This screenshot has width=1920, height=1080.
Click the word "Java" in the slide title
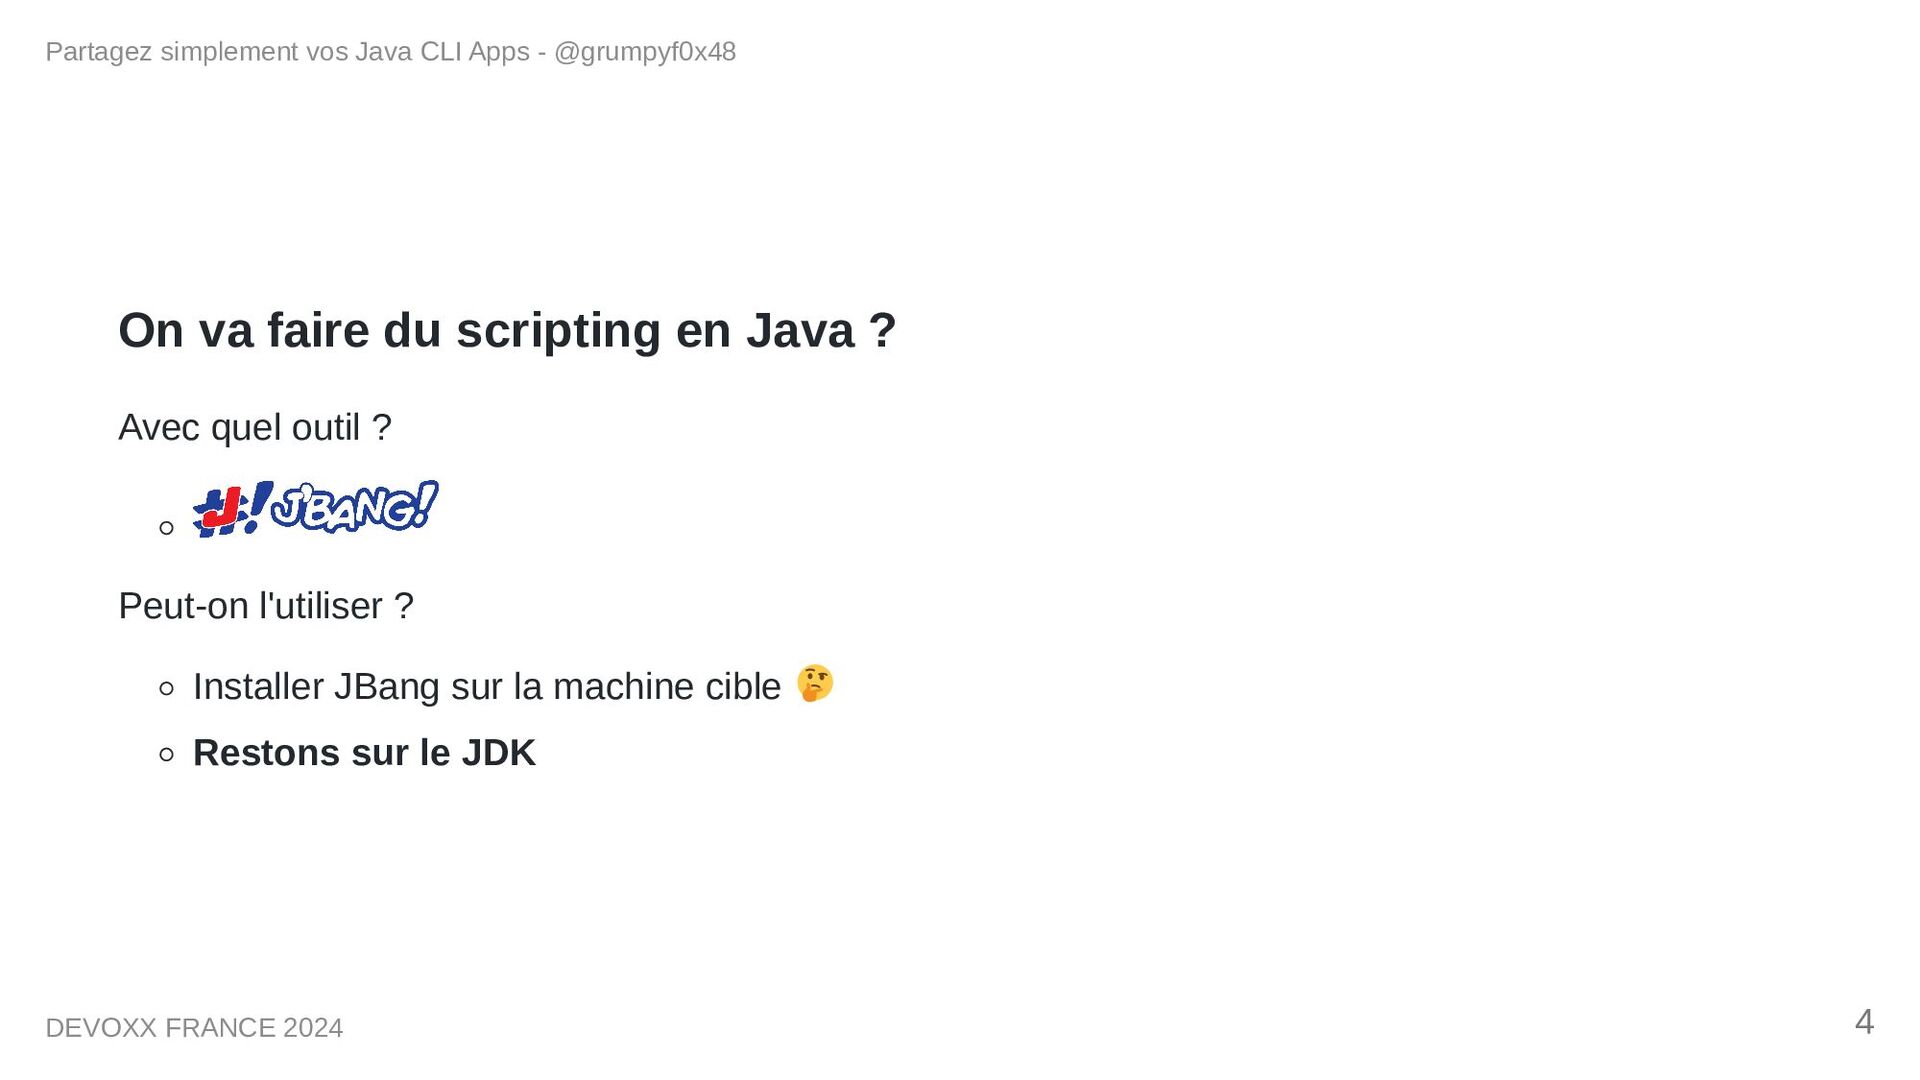pos(799,330)
